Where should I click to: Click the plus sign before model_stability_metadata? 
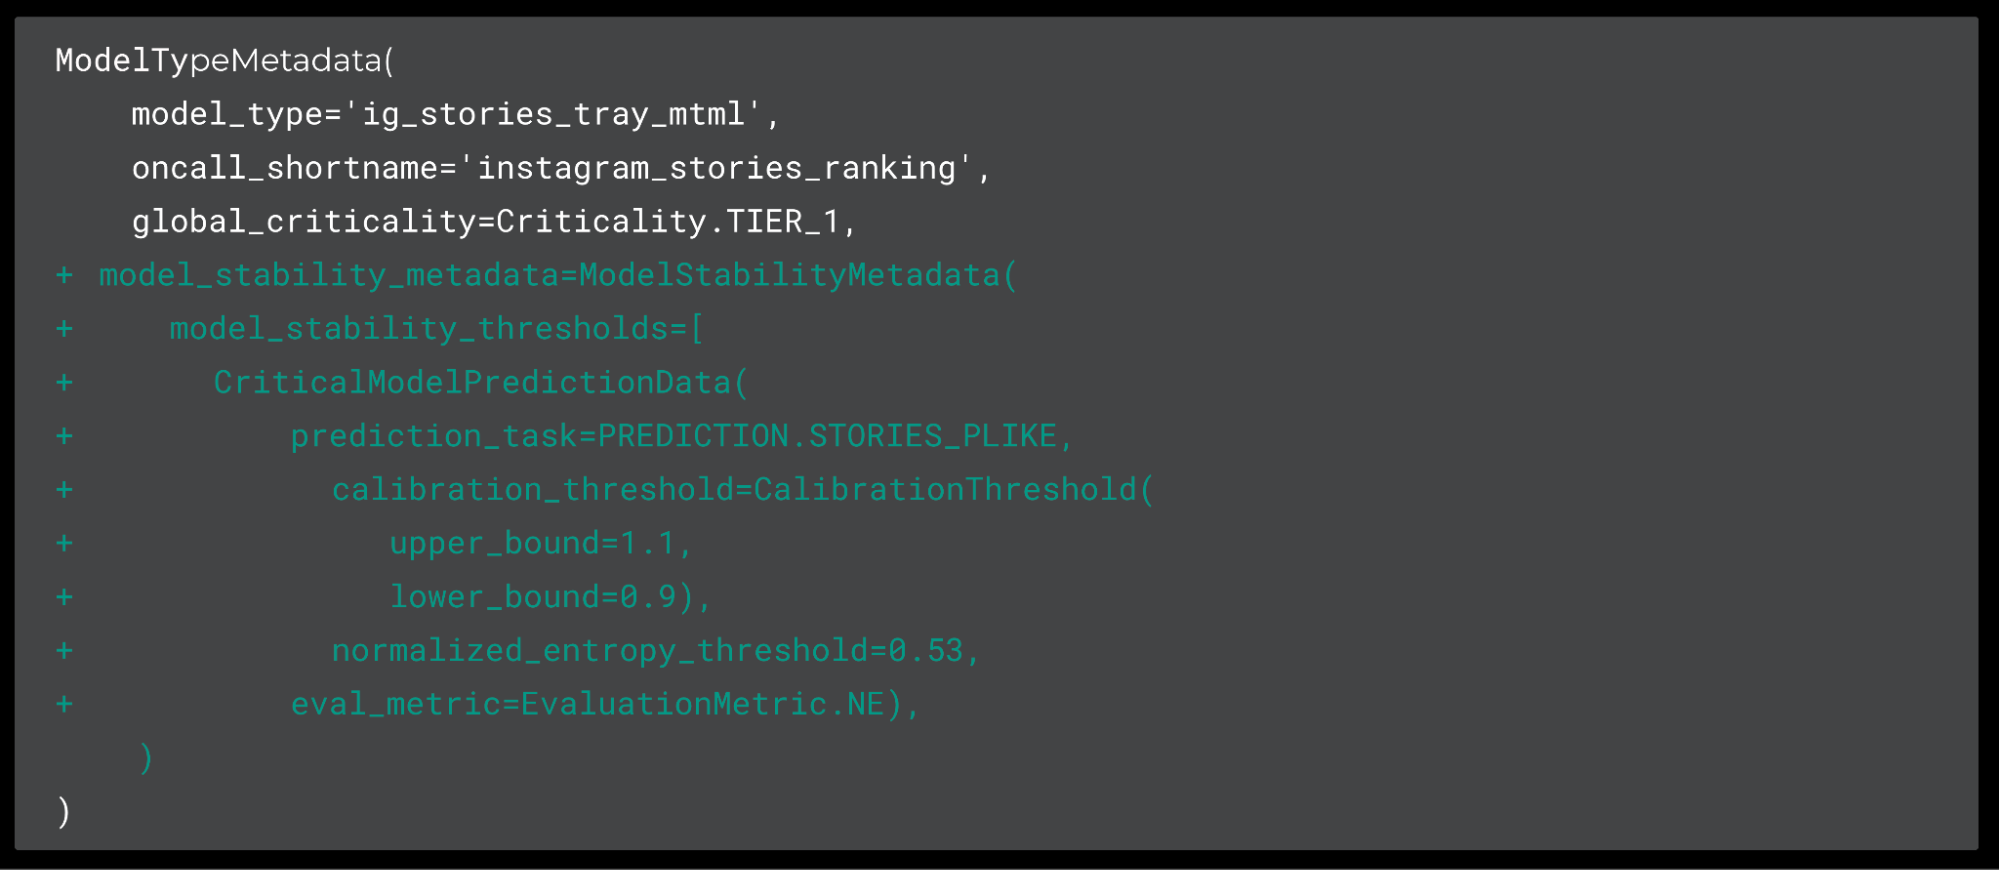pos(65,275)
